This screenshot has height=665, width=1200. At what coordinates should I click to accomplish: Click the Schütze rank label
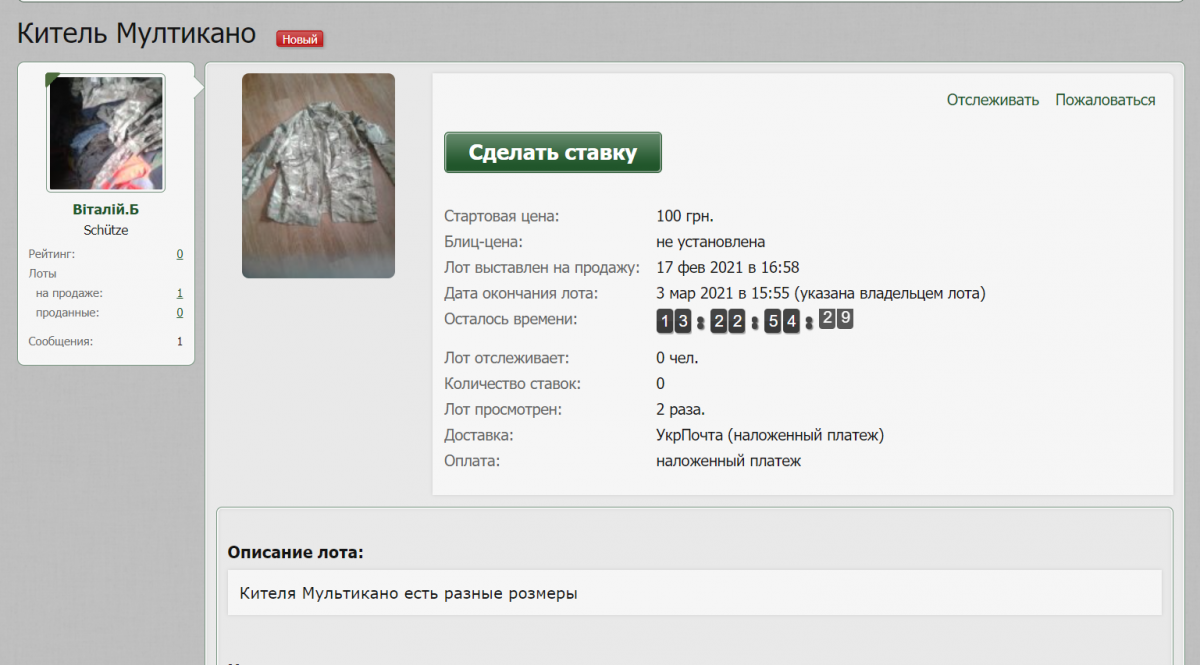point(106,230)
